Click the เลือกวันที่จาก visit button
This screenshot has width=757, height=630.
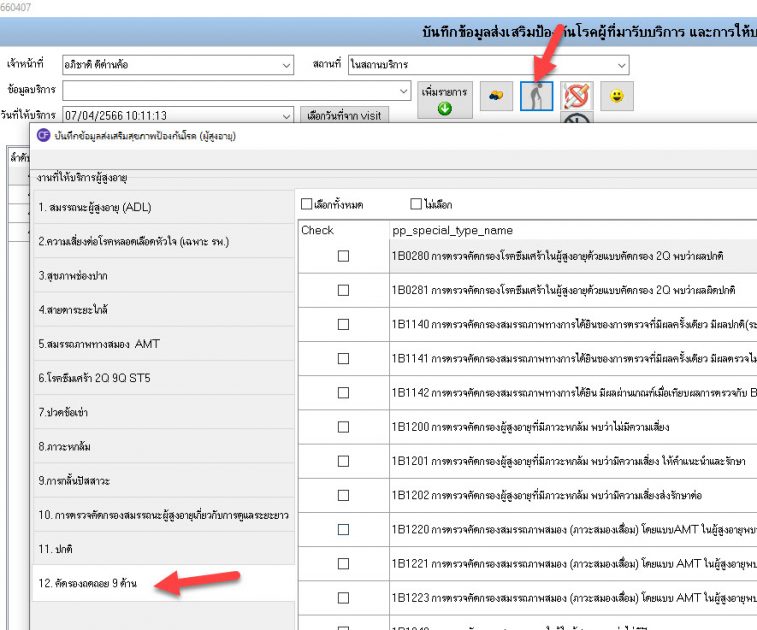[x=343, y=116]
